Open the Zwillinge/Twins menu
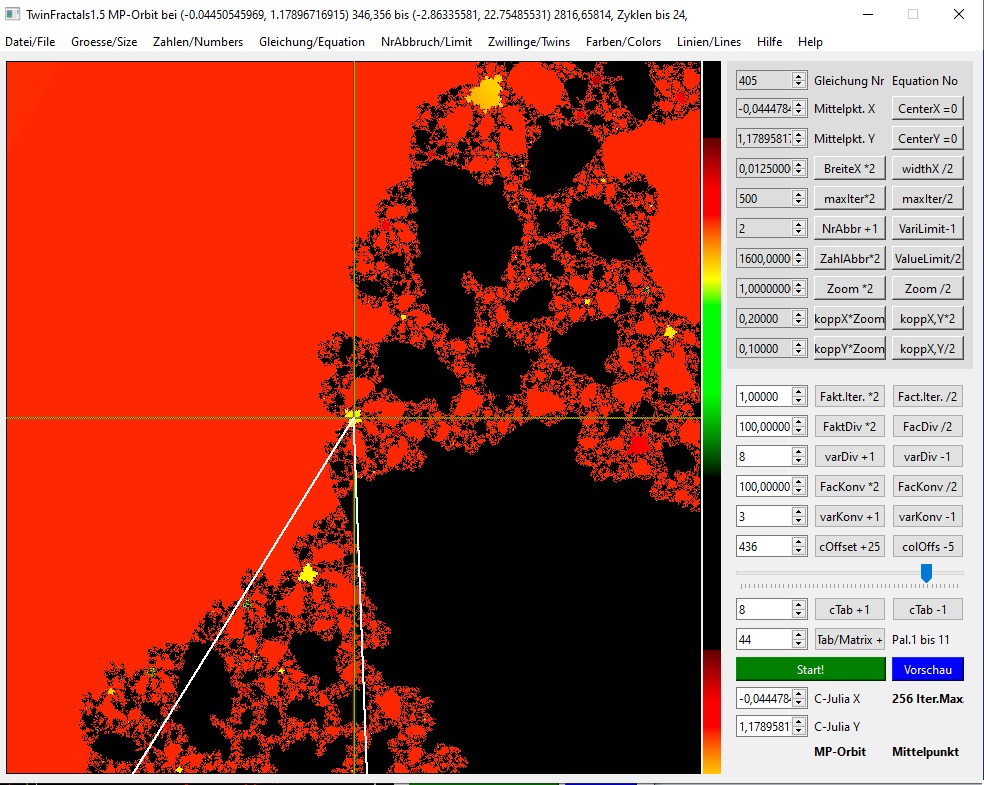This screenshot has width=984, height=785. 529,42
